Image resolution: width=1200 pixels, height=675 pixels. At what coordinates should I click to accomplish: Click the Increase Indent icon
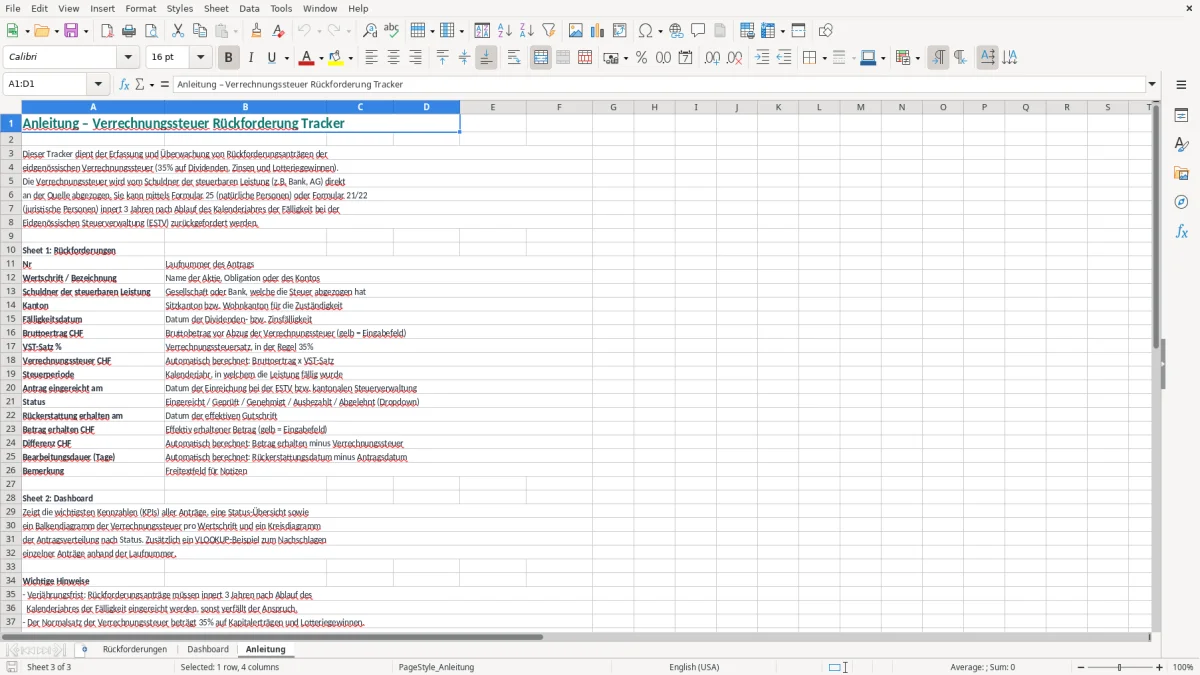762,58
